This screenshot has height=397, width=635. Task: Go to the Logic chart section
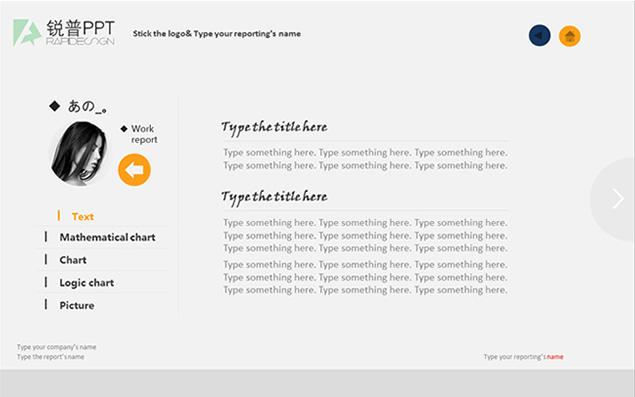coord(87,283)
